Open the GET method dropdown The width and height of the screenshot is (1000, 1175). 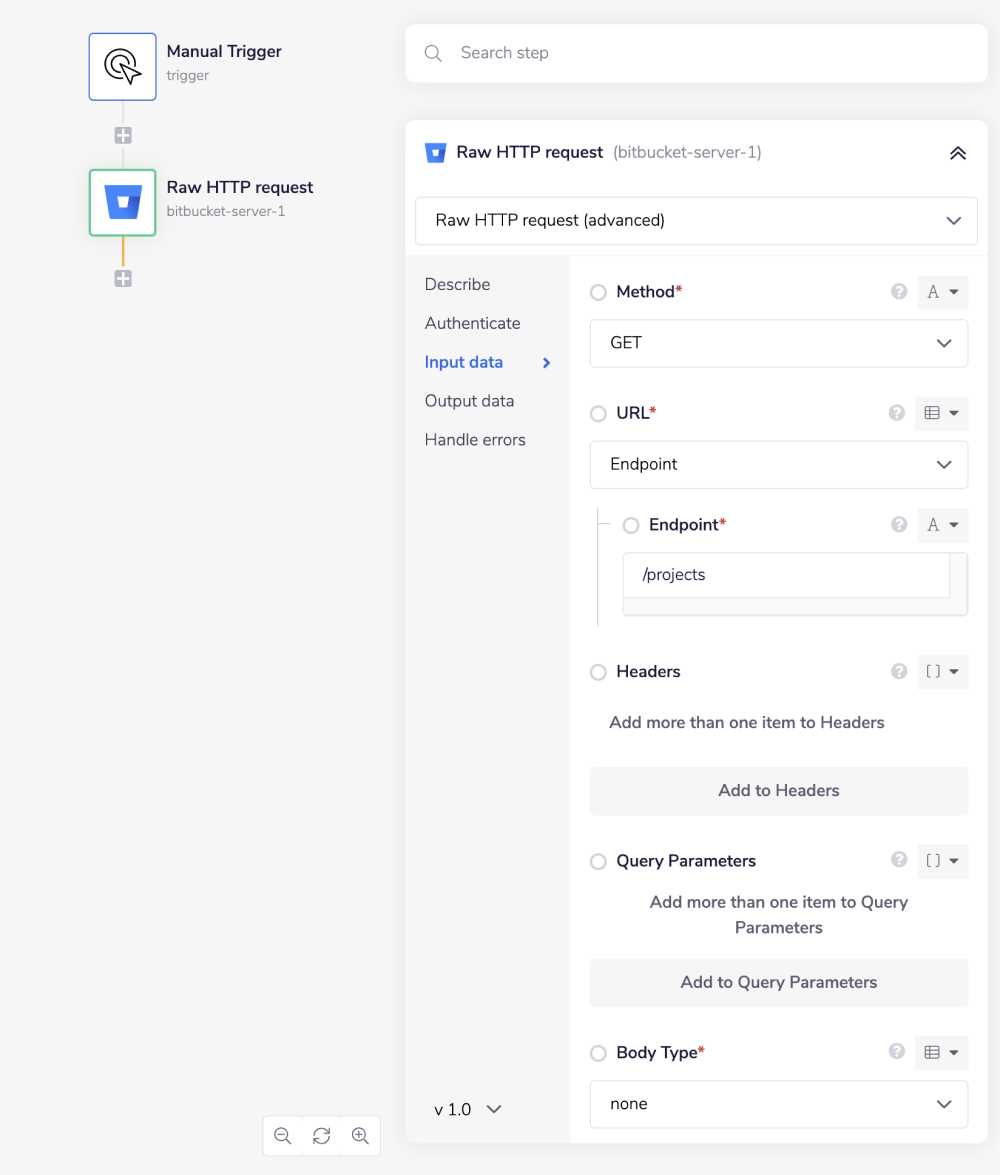778,343
